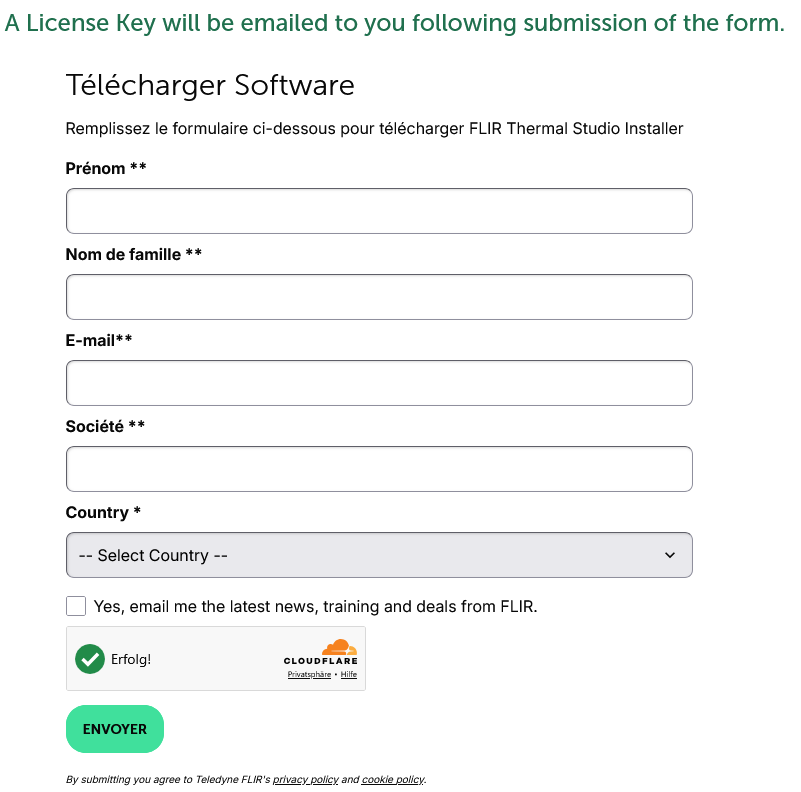Click the Cloudflare cloud logo
This screenshot has width=801, height=792.
[339, 648]
